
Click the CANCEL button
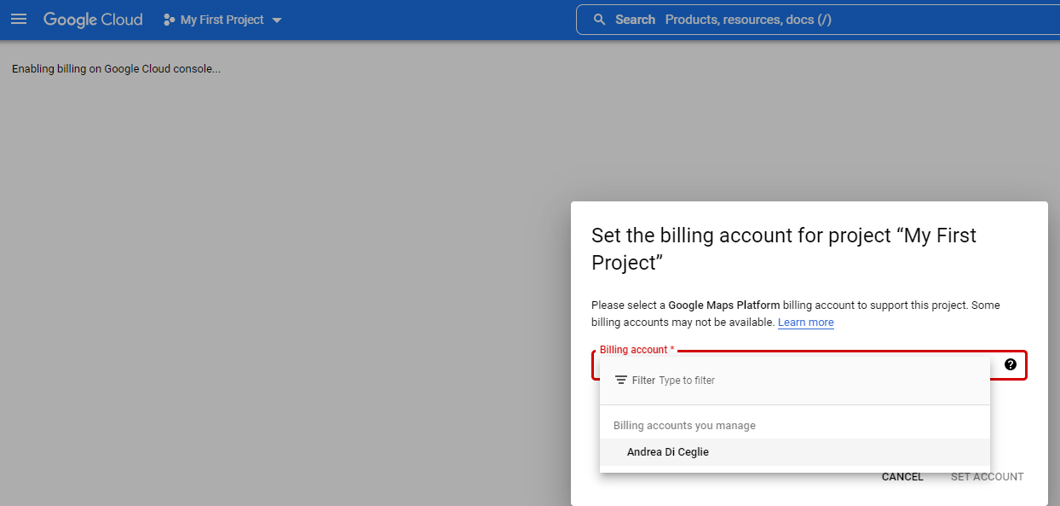(902, 477)
